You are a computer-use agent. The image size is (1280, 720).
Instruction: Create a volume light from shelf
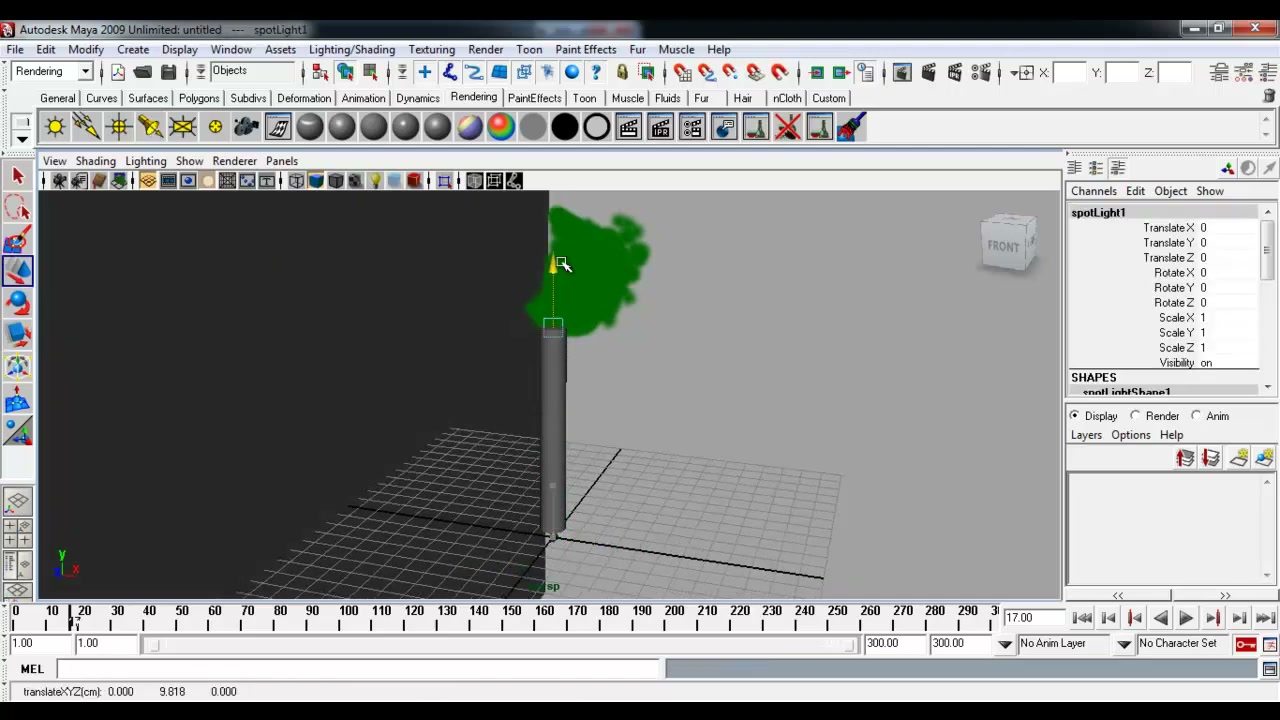pyautogui.click(x=215, y=127)
